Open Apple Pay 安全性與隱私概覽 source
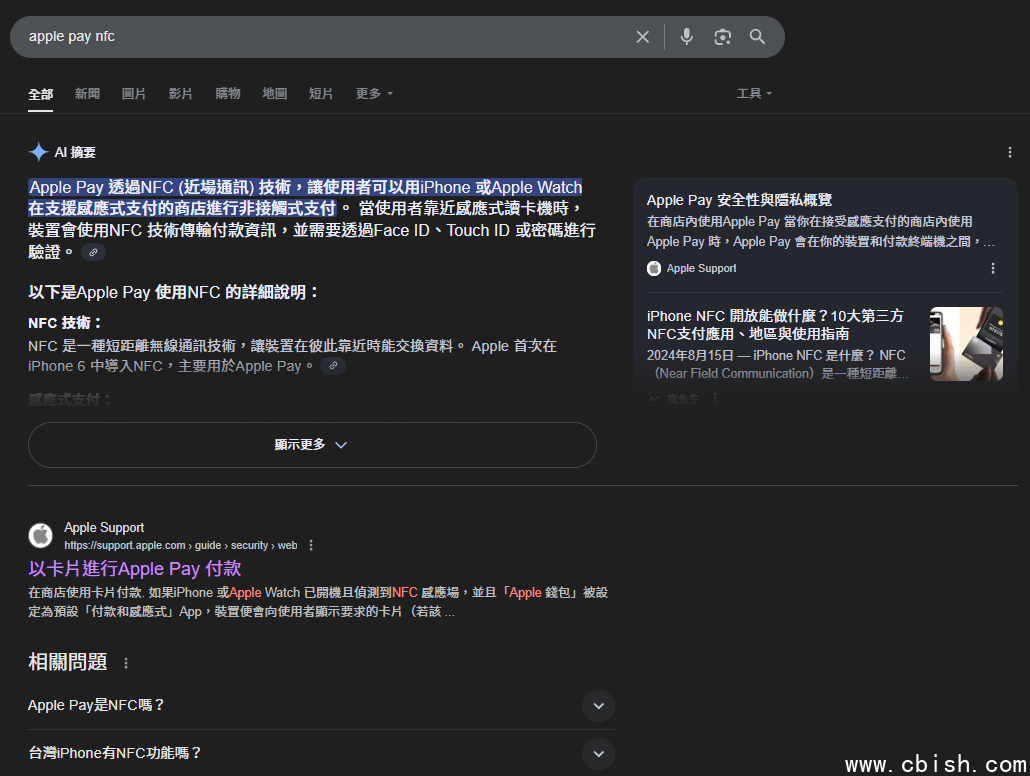 [x=739, y=200]
